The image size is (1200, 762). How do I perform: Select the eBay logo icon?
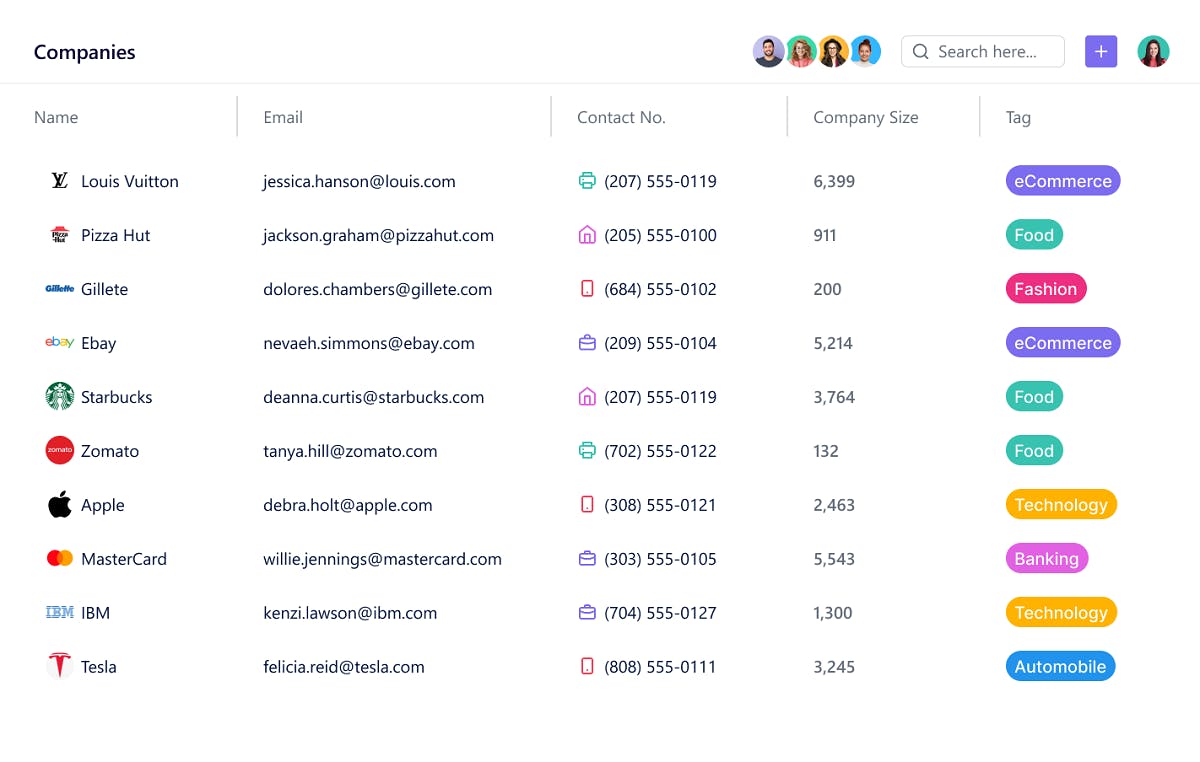click(59, 343)
